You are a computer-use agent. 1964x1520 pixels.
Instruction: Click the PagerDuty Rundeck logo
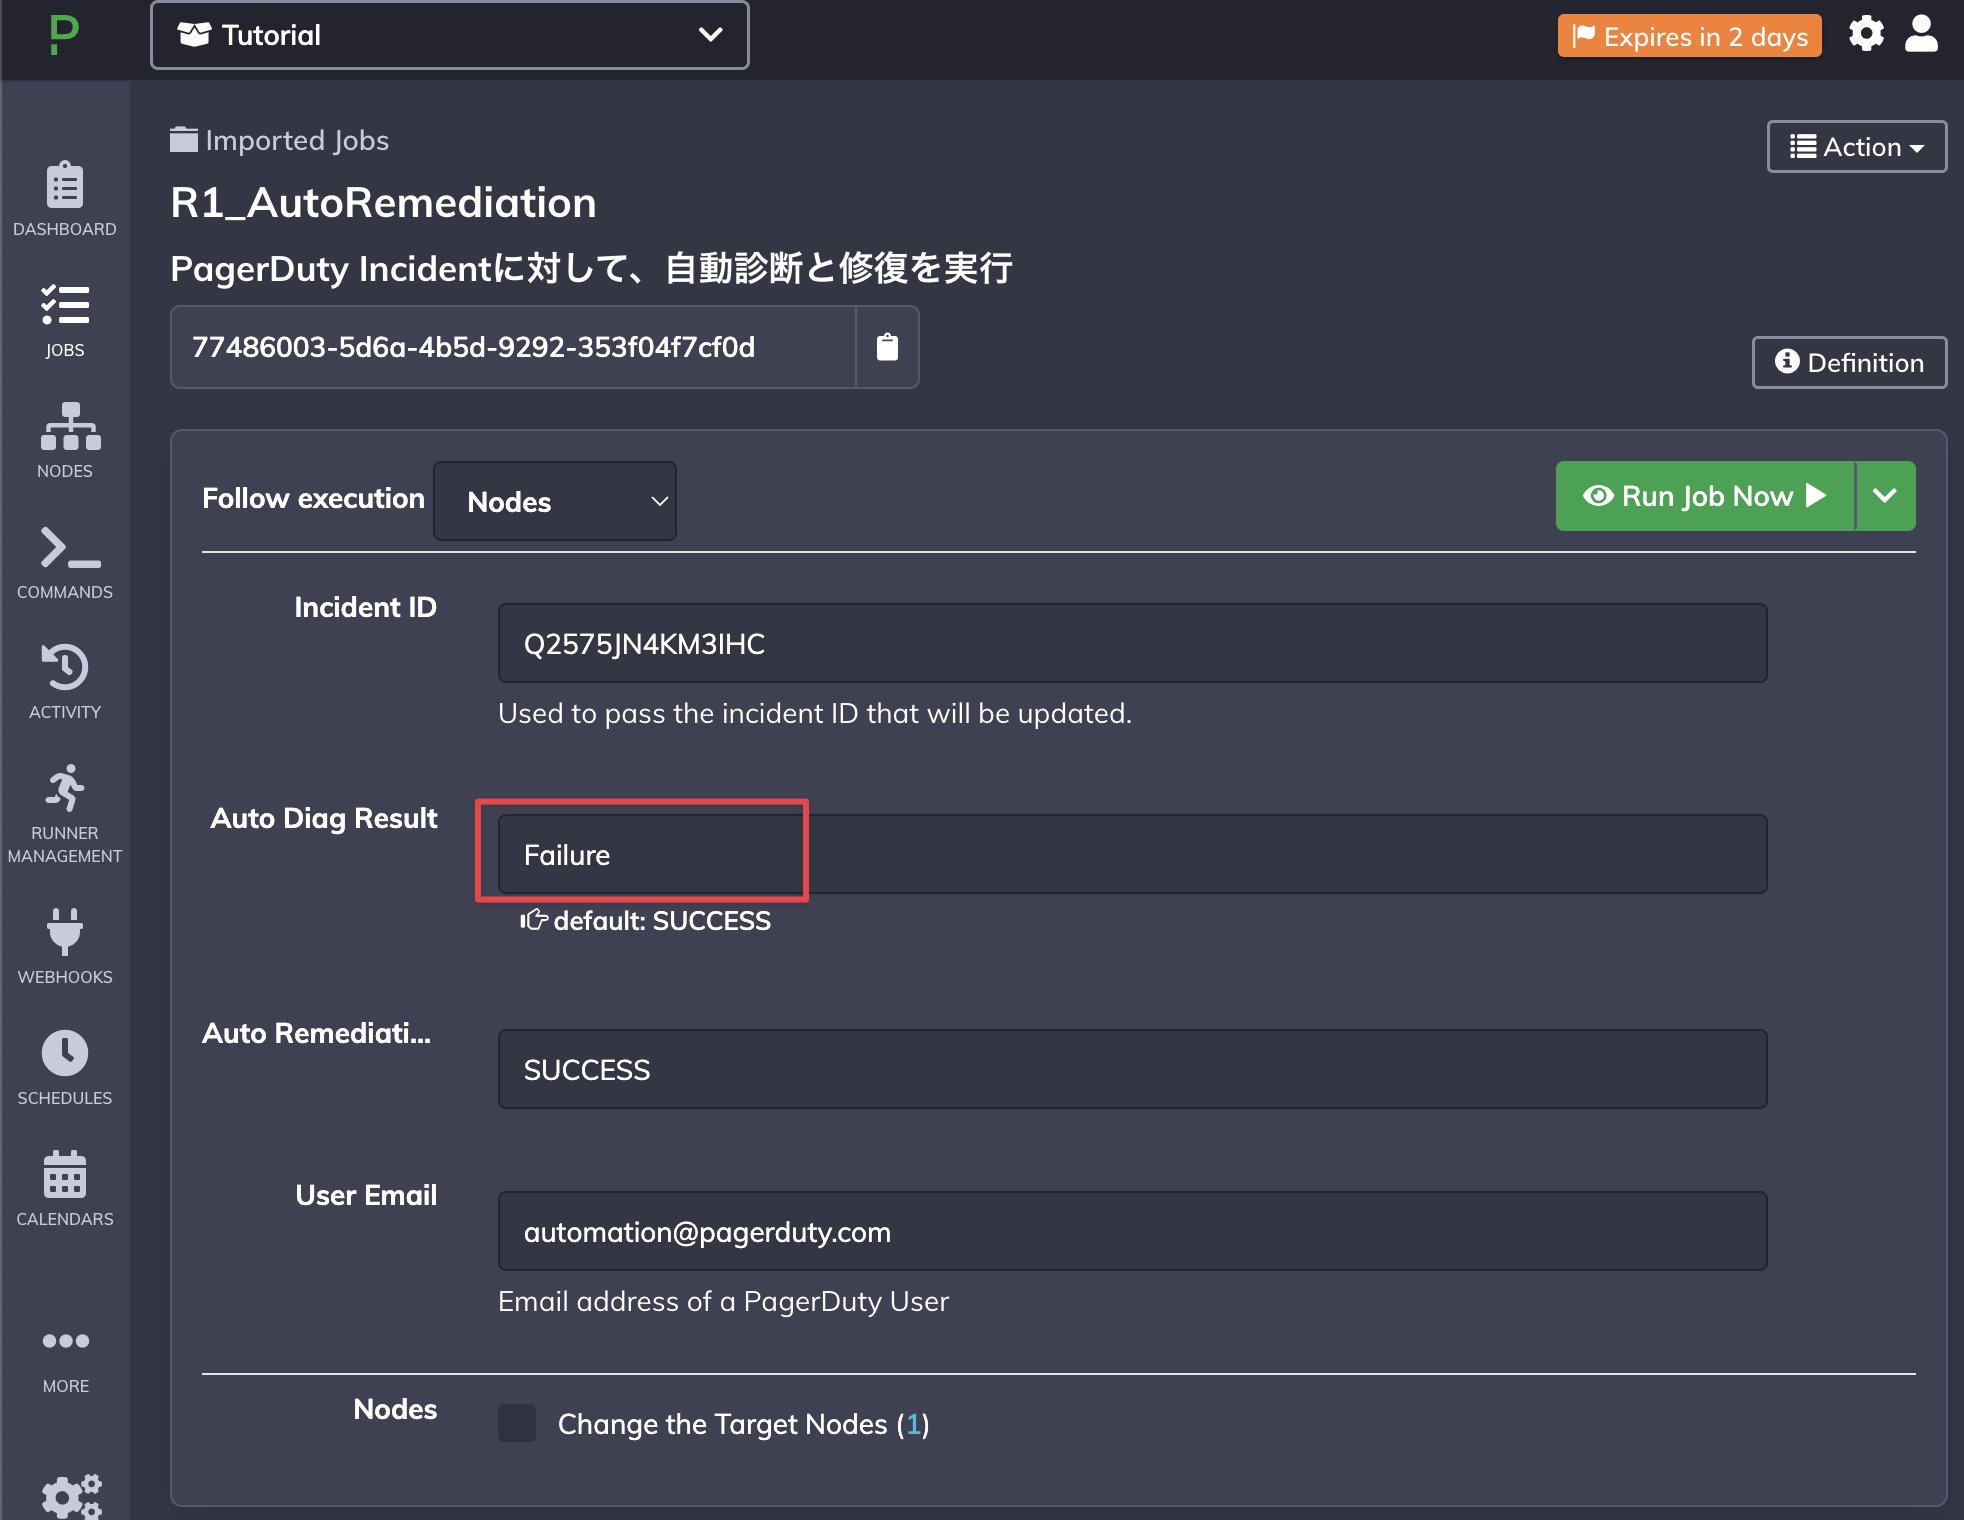64,36
